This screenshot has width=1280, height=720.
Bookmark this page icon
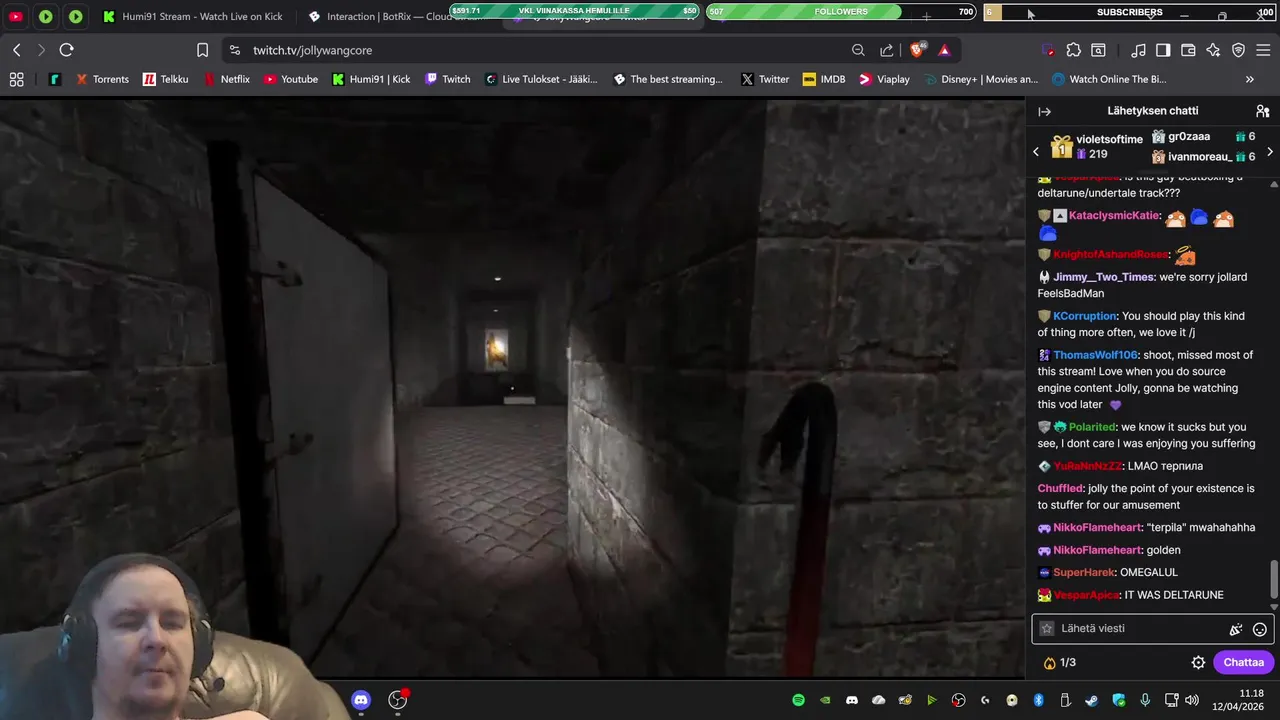pos(203,50)
